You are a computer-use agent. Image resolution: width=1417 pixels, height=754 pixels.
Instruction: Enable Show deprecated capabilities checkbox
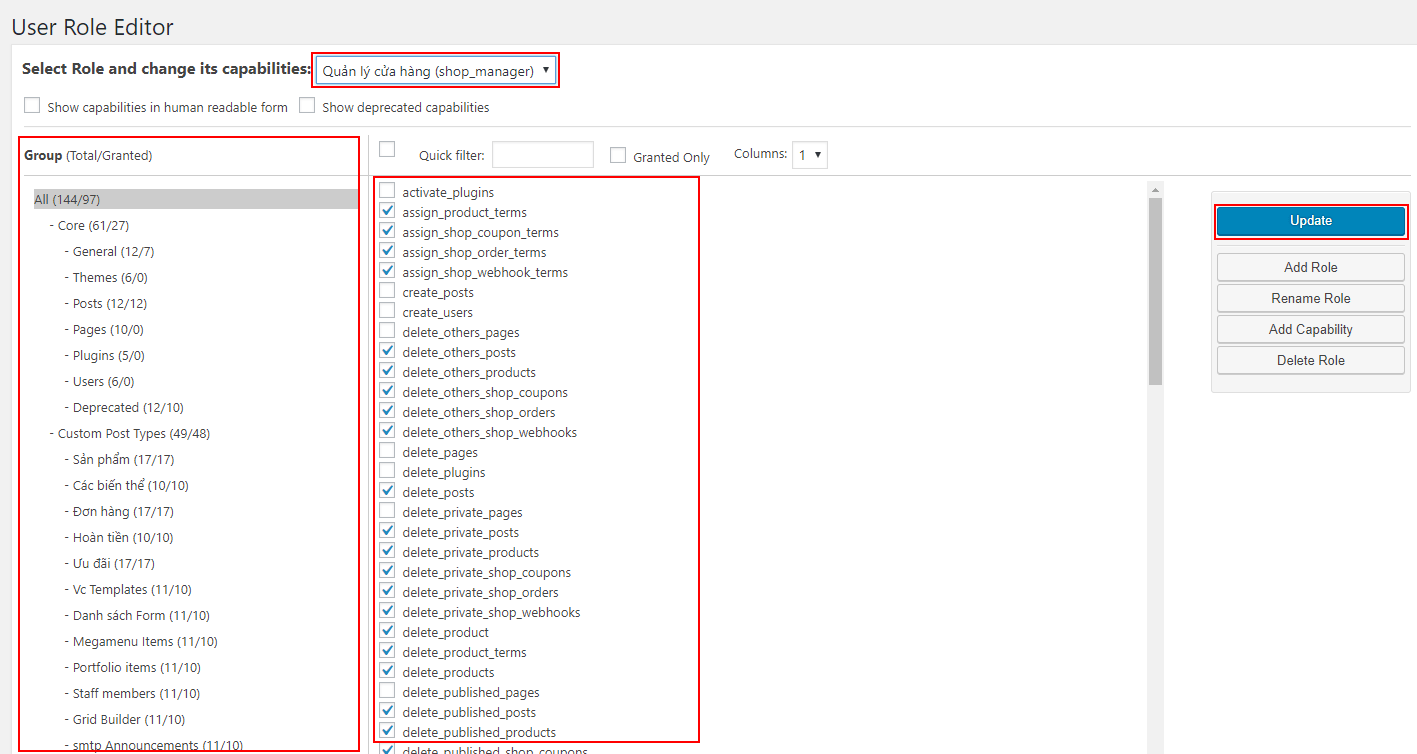pyautogui.click(x=307, y=105)
